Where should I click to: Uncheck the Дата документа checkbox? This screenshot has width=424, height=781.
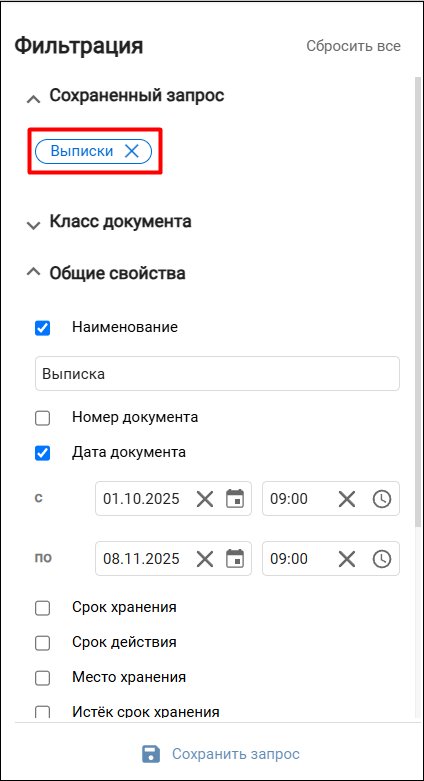42,453
